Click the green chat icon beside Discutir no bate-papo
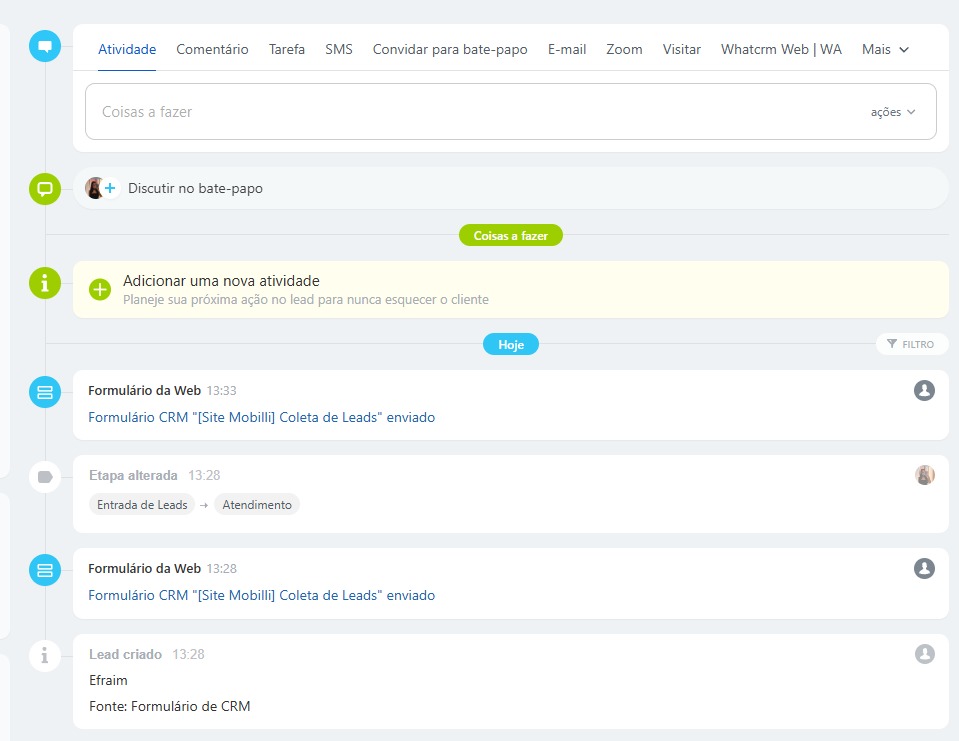959x741 pixels. (x=45, y=188)
